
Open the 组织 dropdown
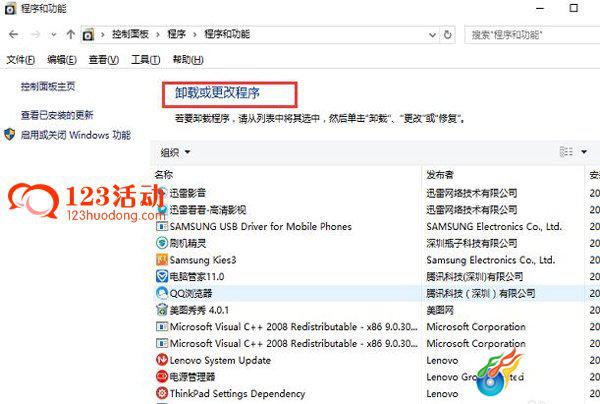click(x=175, y=152)
